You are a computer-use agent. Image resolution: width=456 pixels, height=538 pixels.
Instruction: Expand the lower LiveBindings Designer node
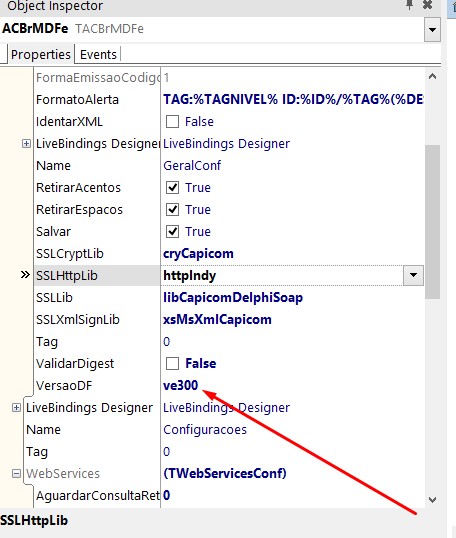point(16,408)
